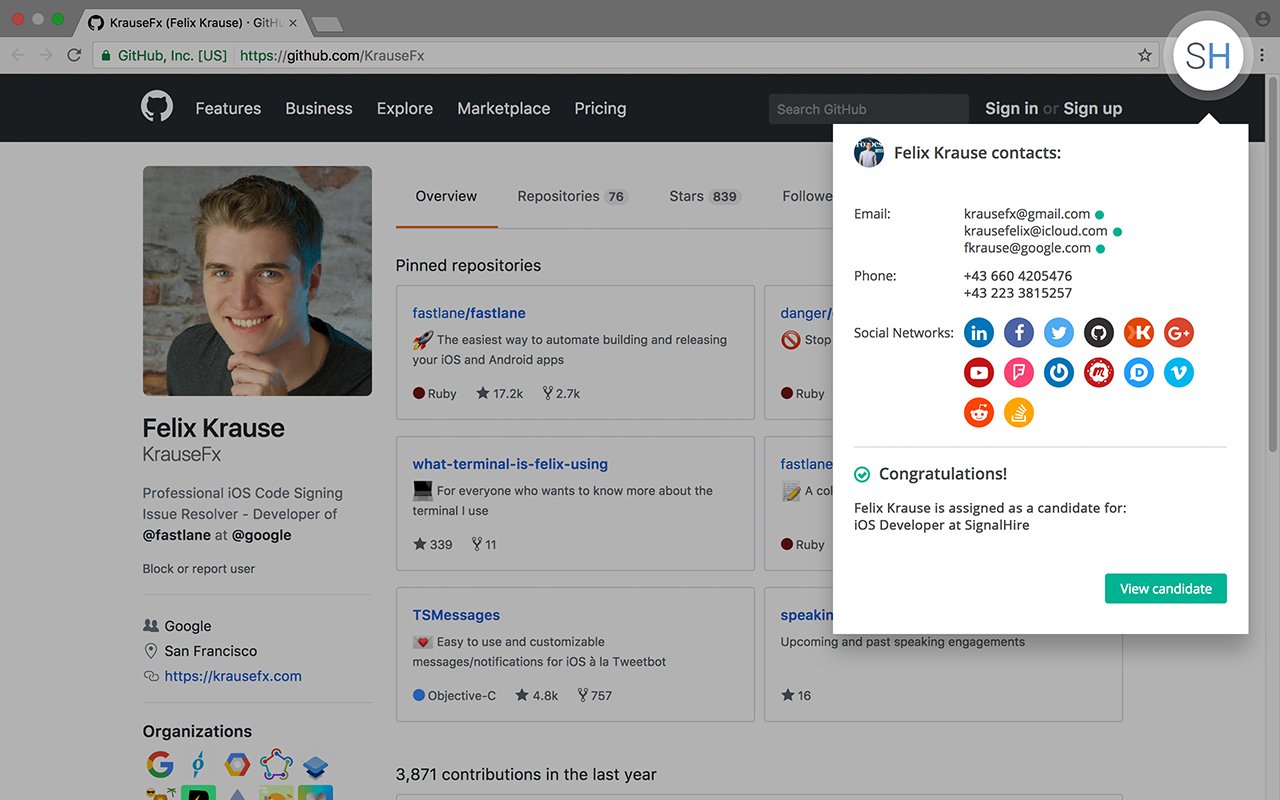Open the TSMessages repository link
This screenshot has height=800, width=1280.
point(456,615)
